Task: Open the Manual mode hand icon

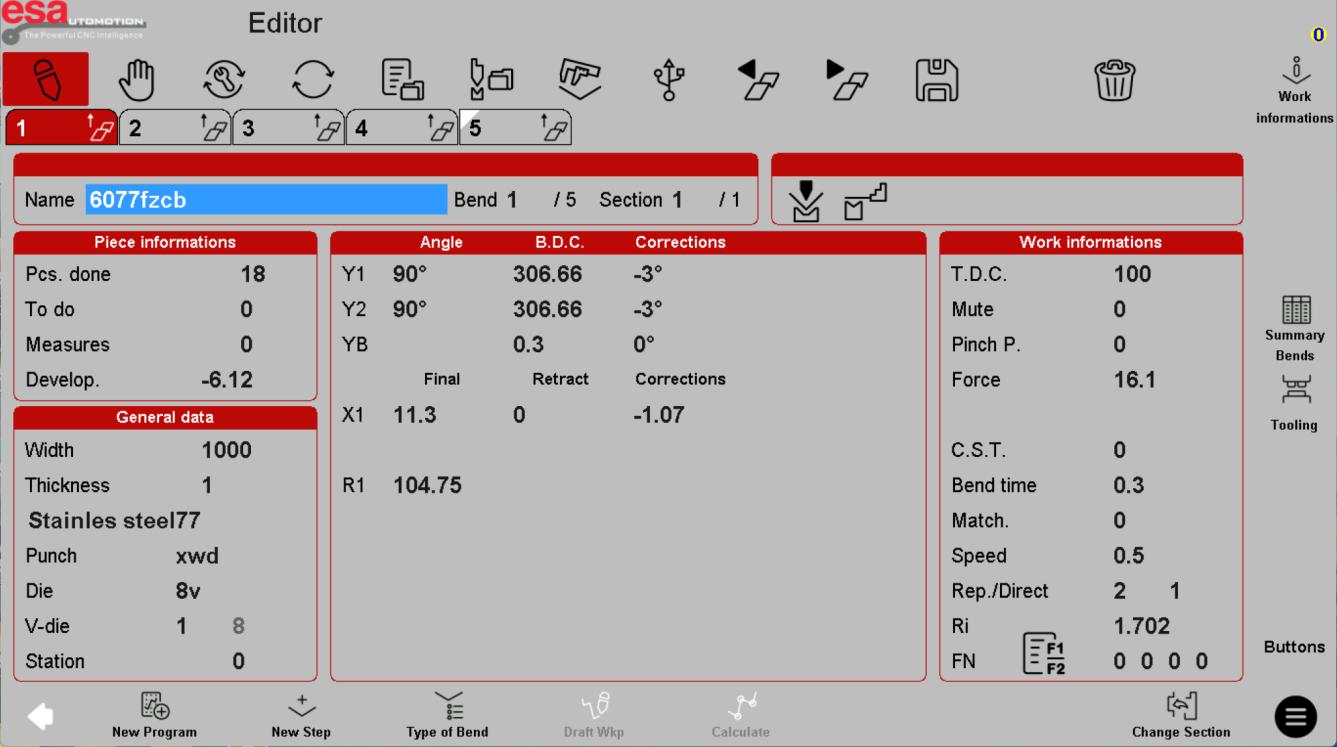Action: 136,80
